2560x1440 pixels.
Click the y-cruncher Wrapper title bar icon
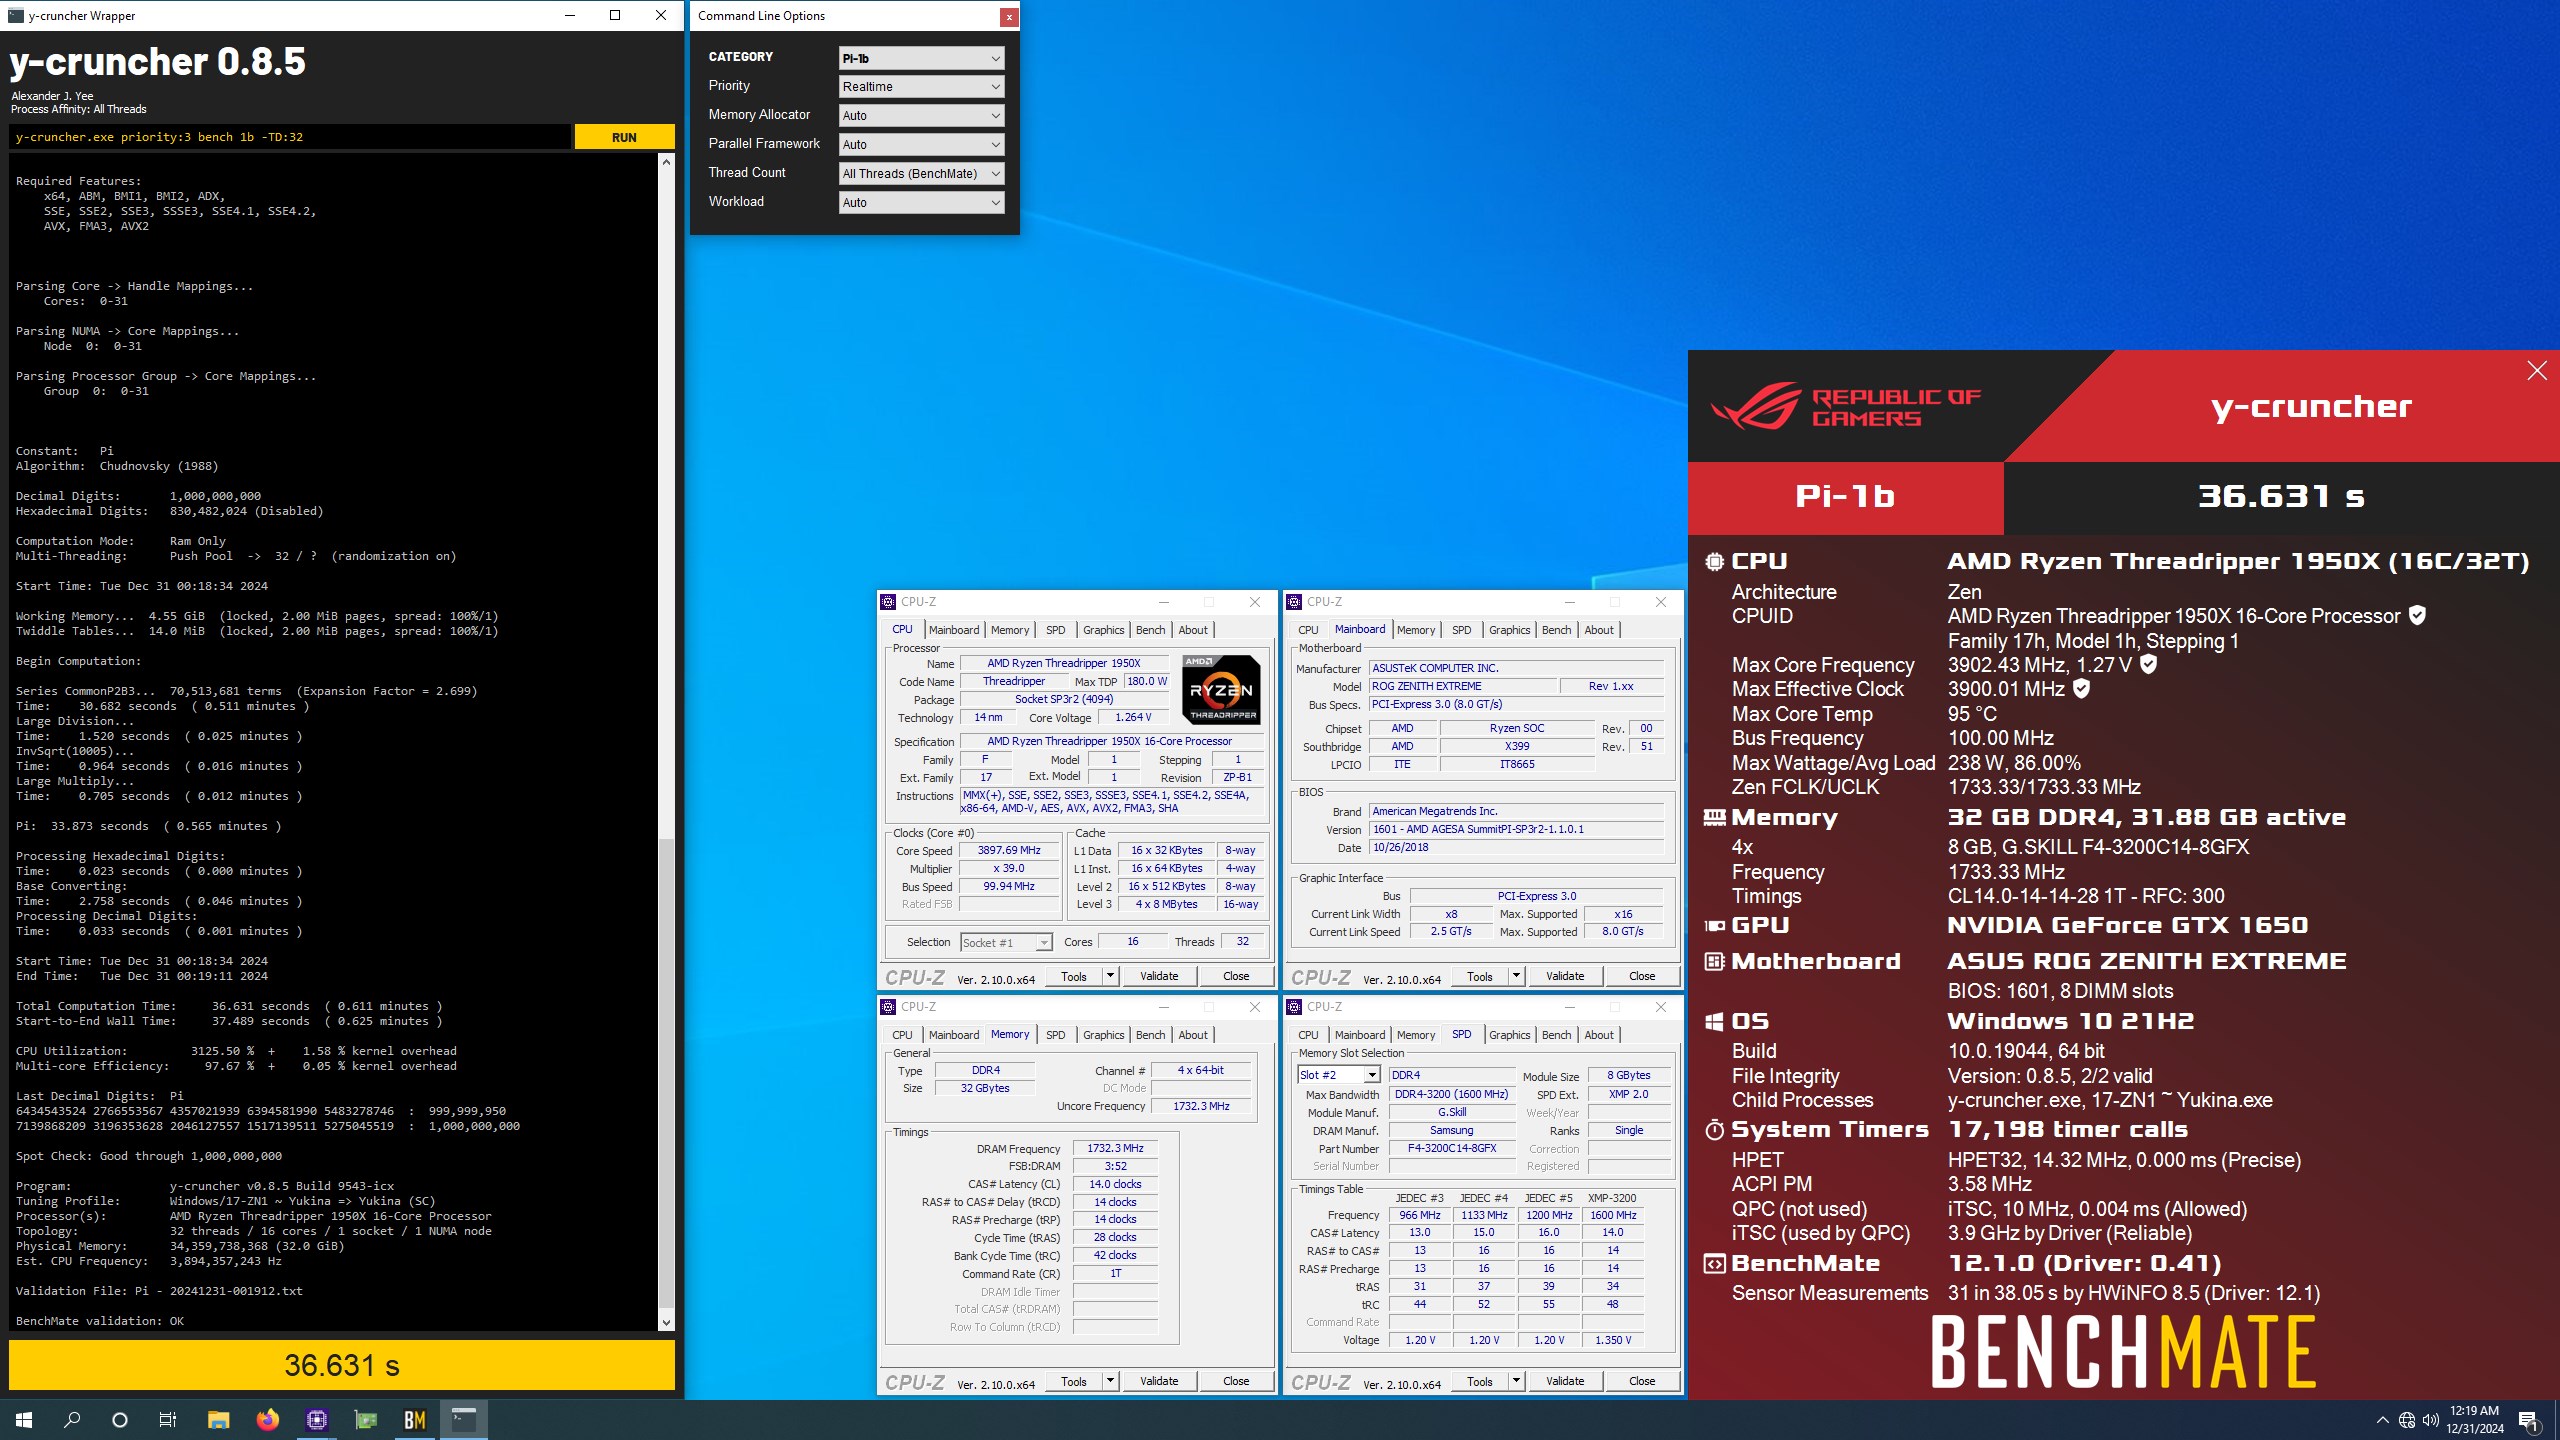click(x=14, y=15)
